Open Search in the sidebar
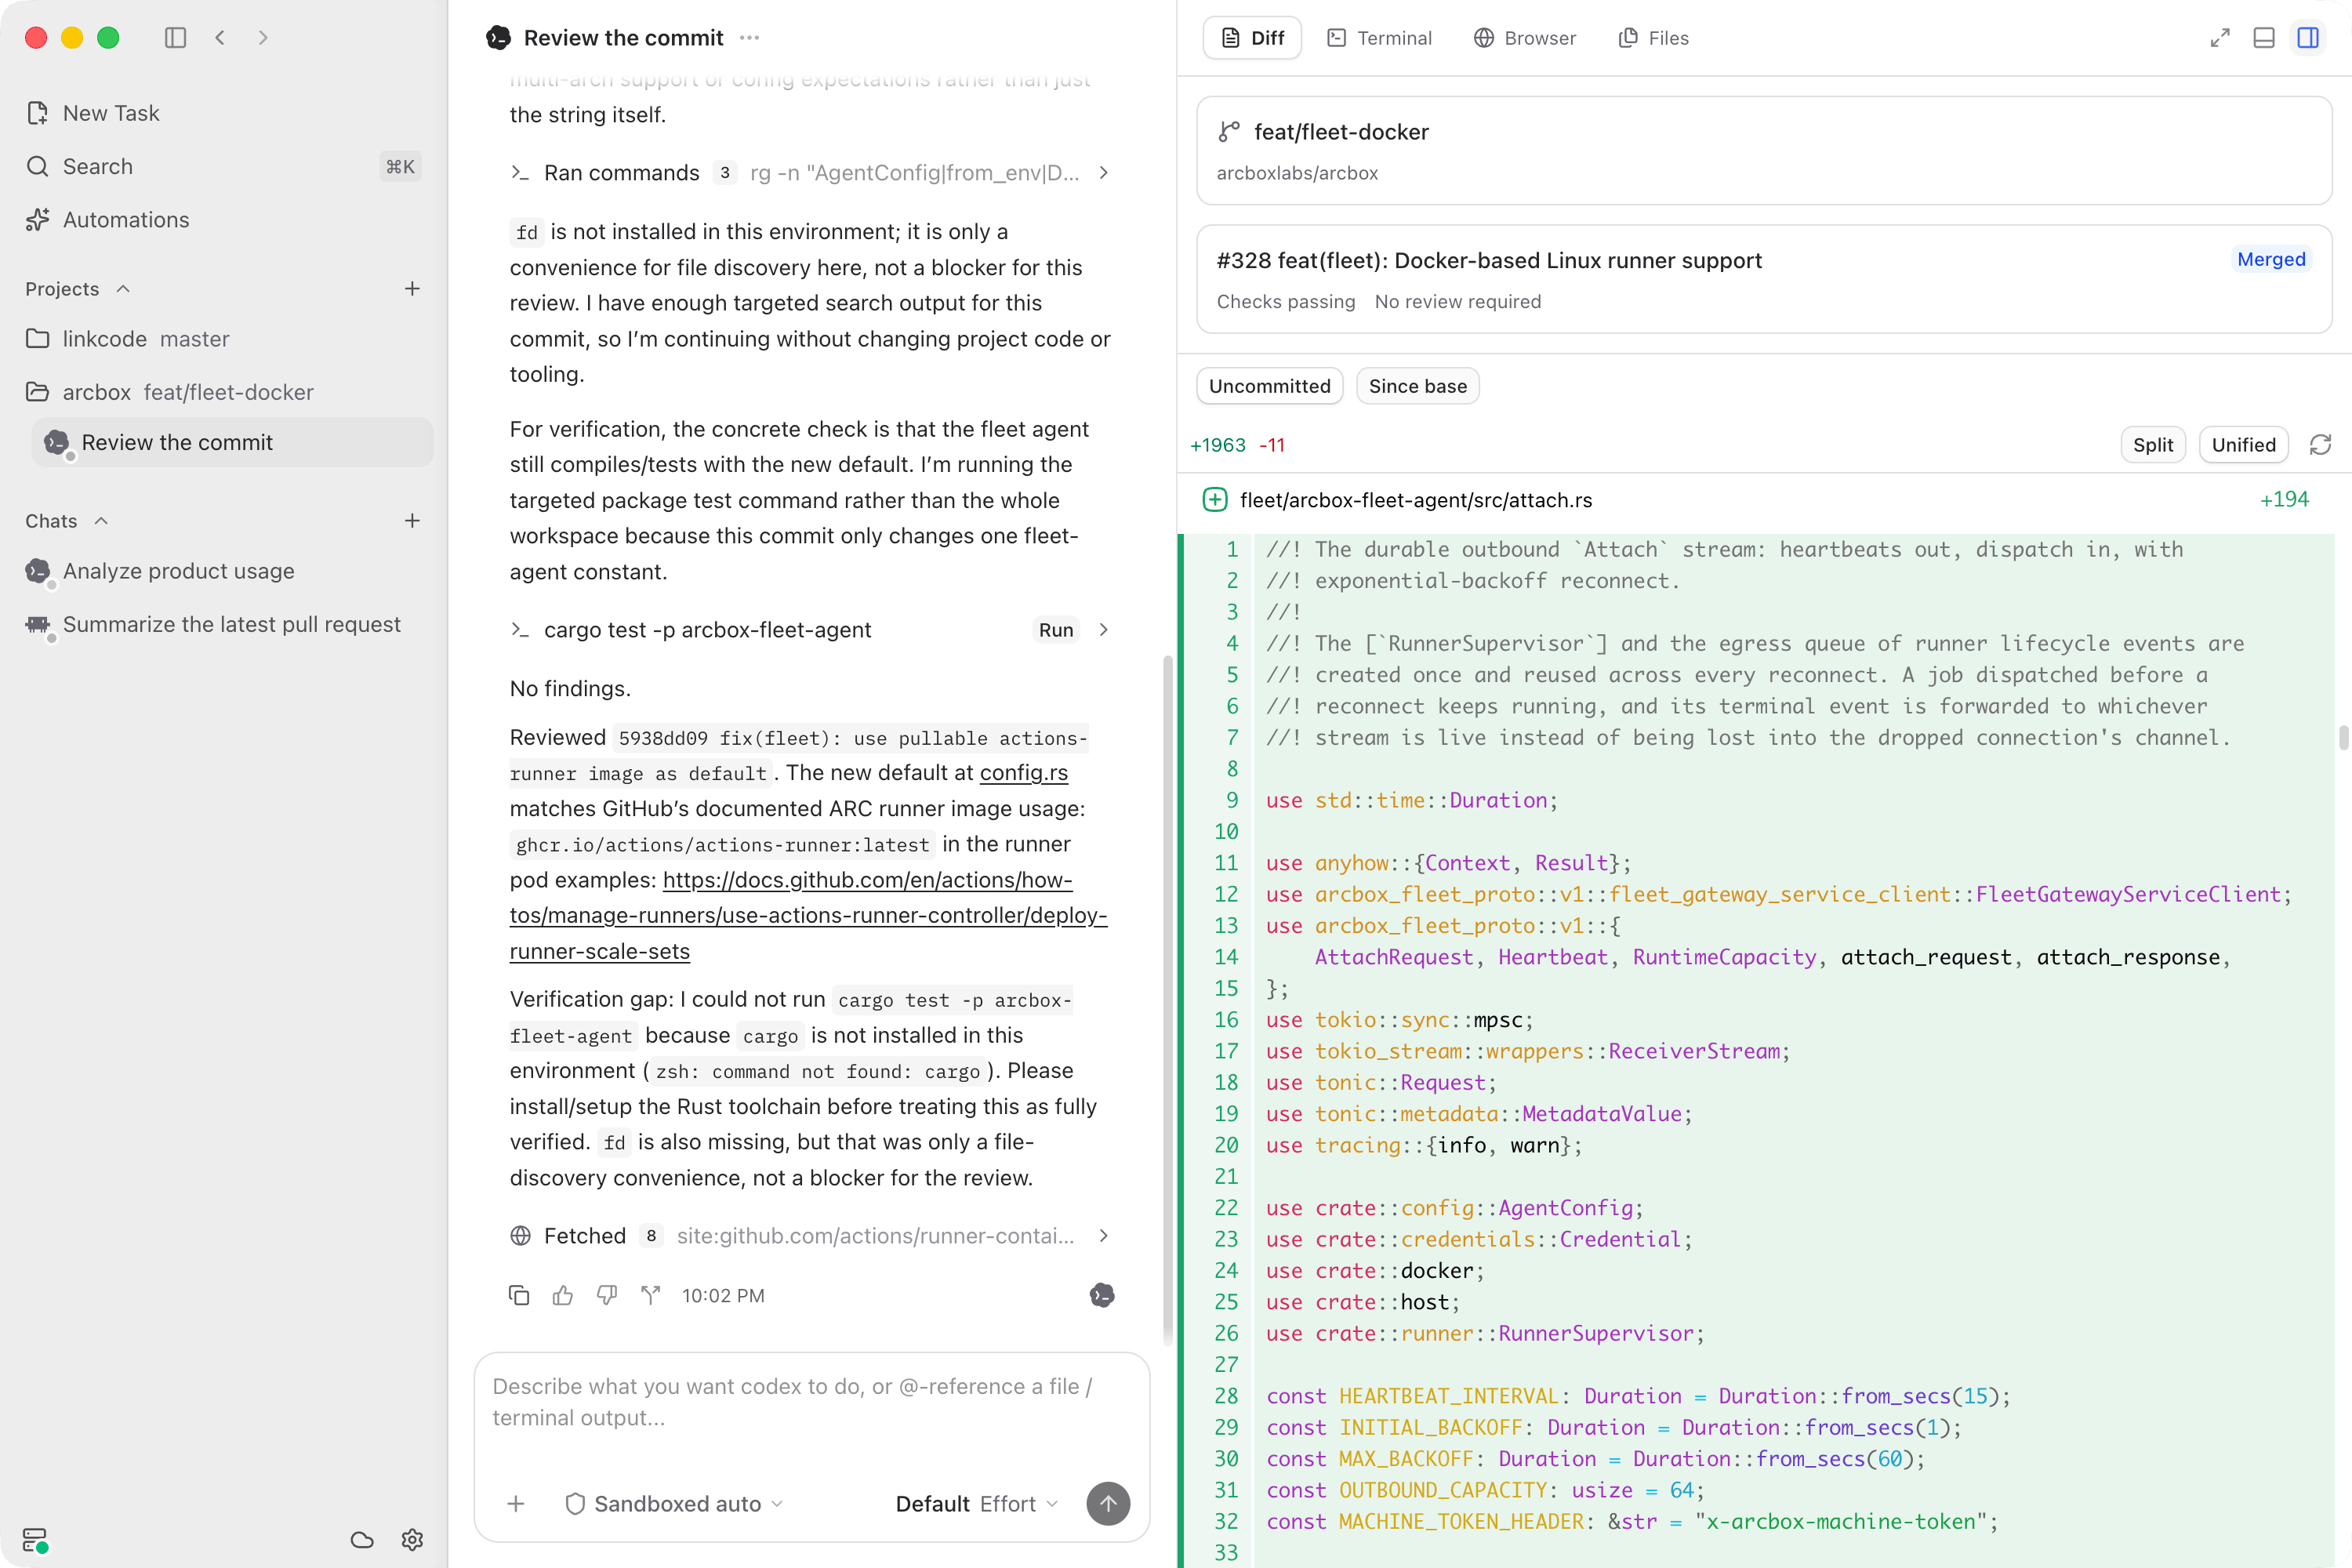The height and width of the screenshot is (1568, 2352). (223, 166)
